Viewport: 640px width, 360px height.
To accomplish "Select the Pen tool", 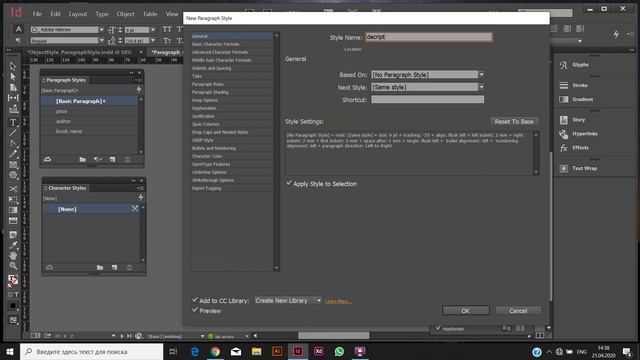I will click(13, 143).
